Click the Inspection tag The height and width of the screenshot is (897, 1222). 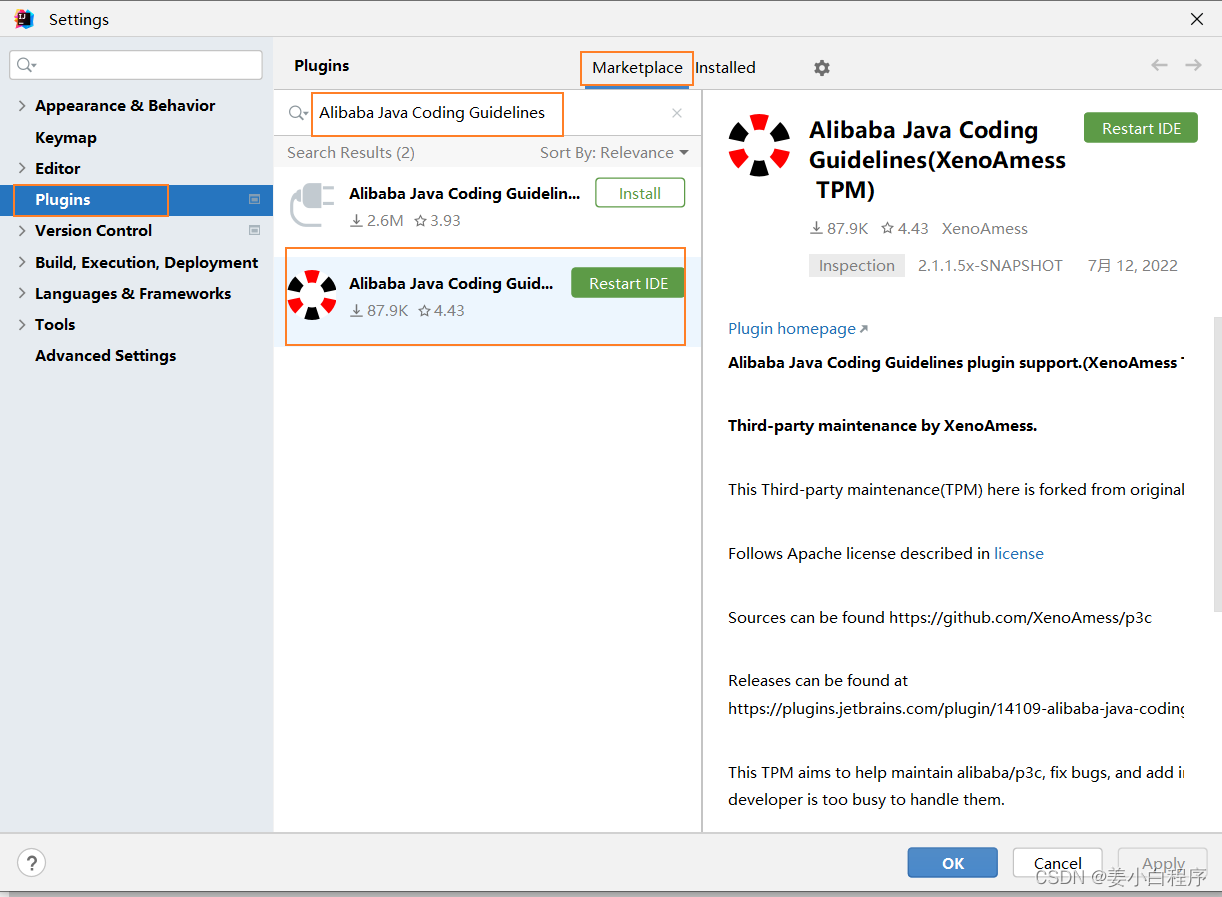[857, 266]
